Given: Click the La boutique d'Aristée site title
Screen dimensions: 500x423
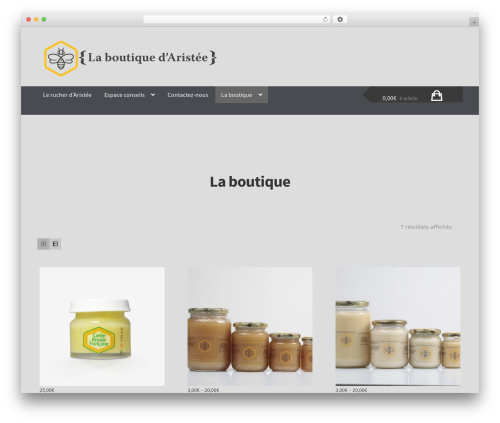Looking at the screenshot, I should coord(148,57).
